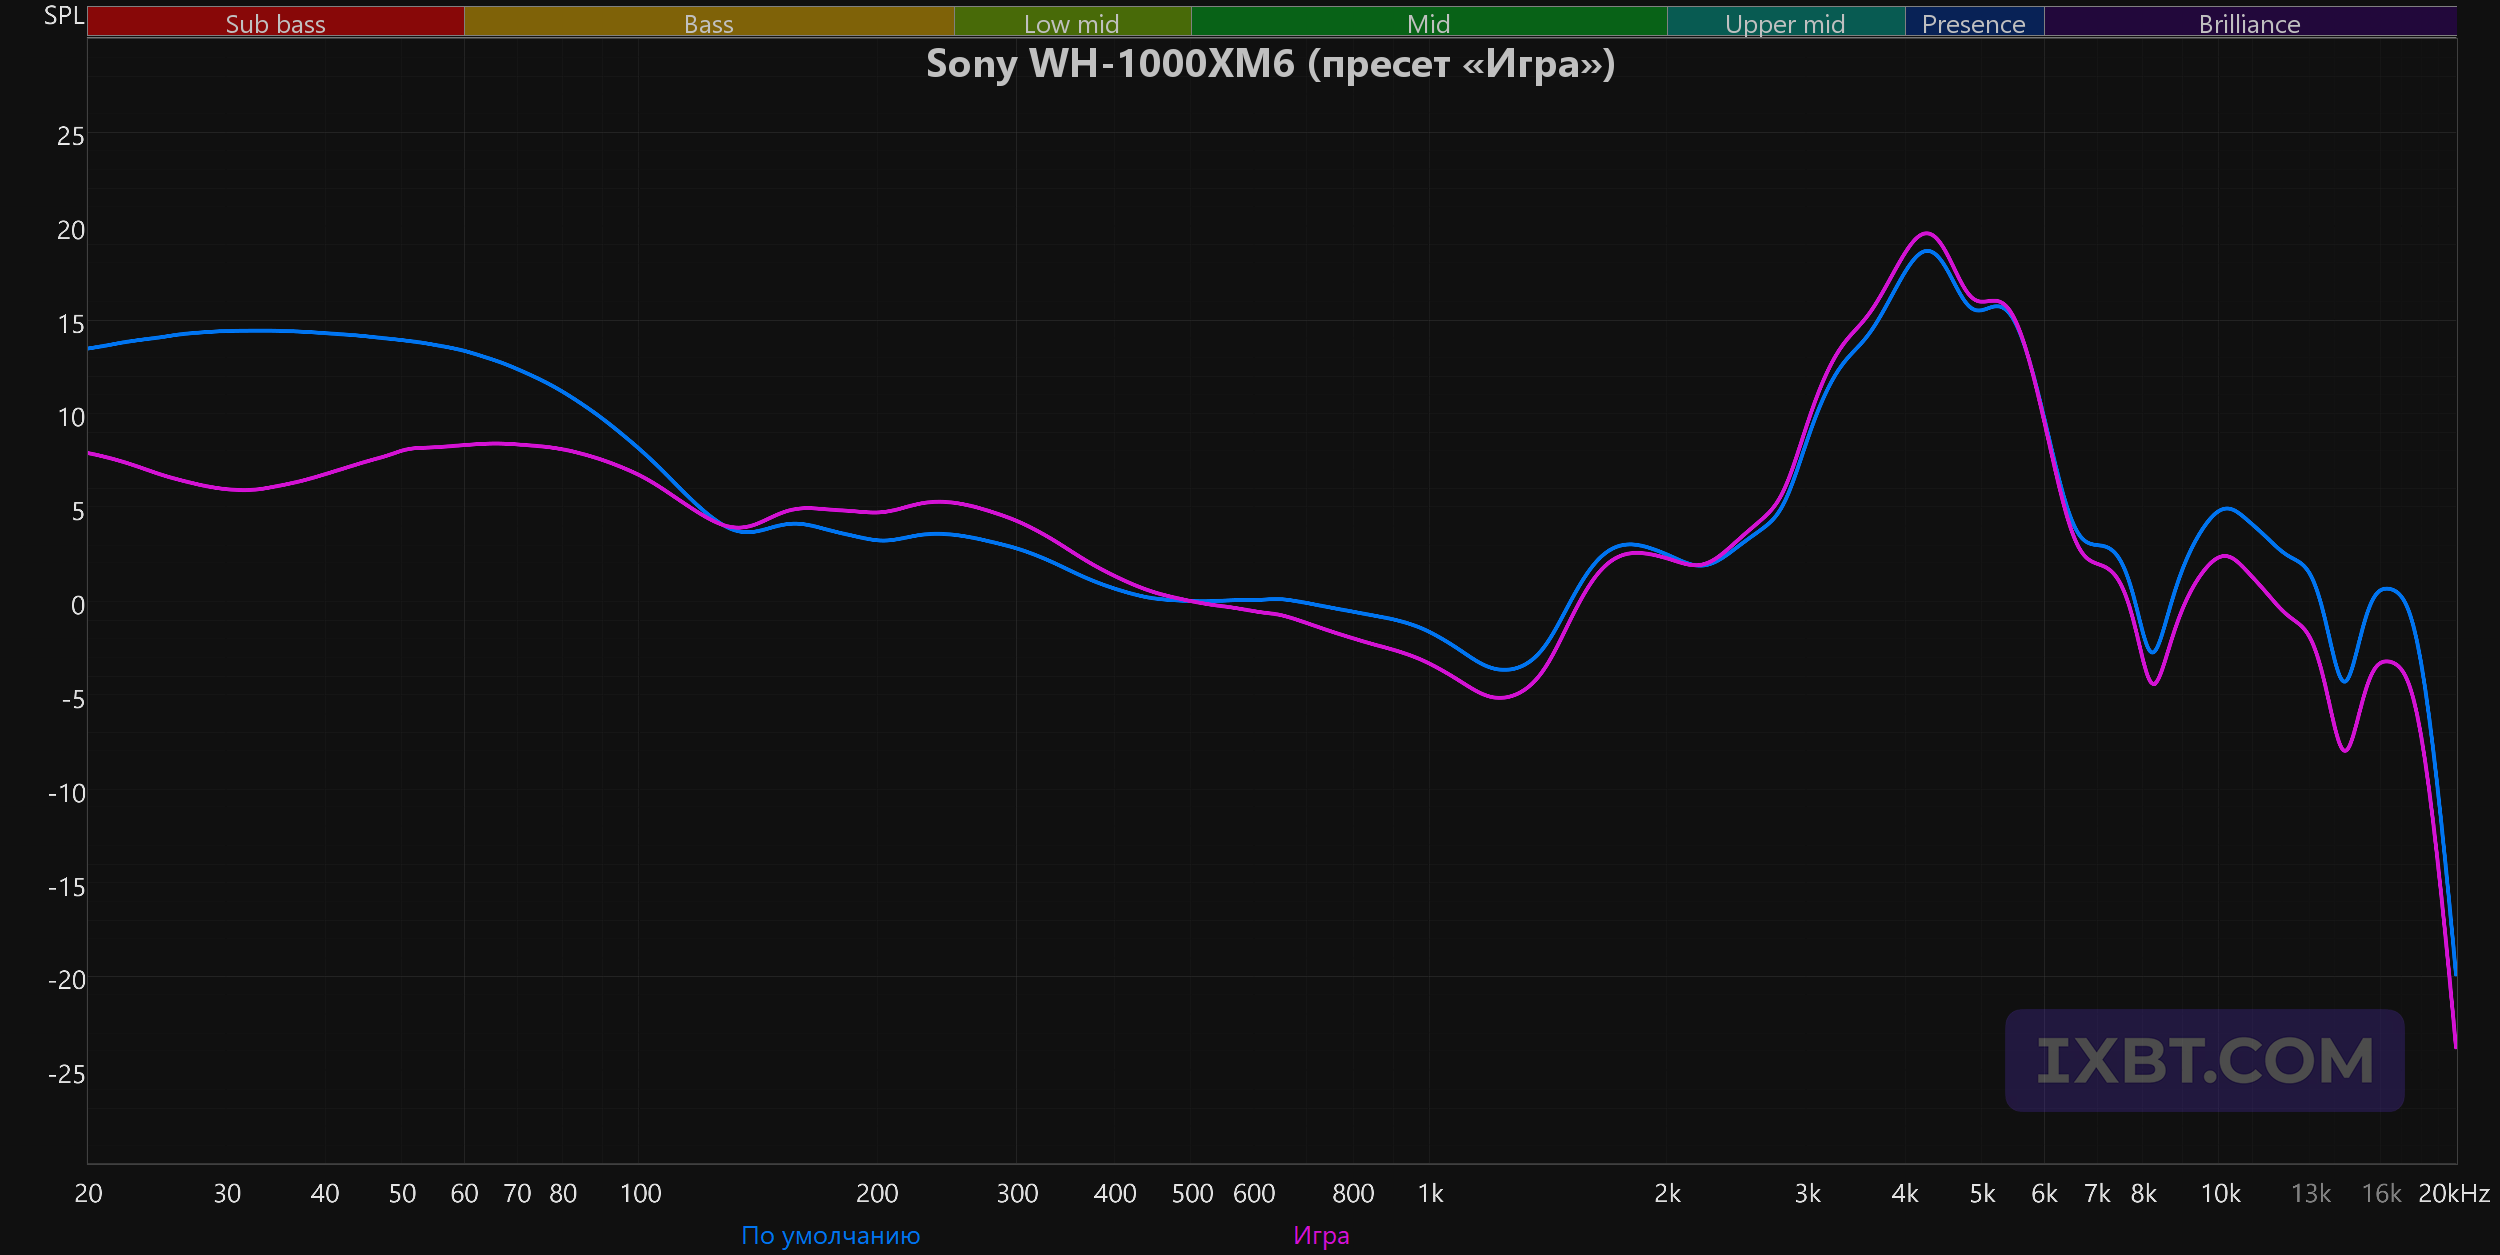The width and height of the screenshot is (2500, 1255).
Task: Click the «Игра» legend entry
Action: [1321, 1236]
